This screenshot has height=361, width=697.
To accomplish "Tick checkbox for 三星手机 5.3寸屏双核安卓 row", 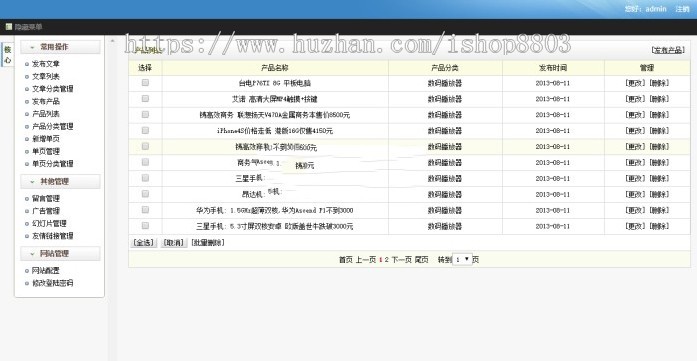I will [145, 225].
